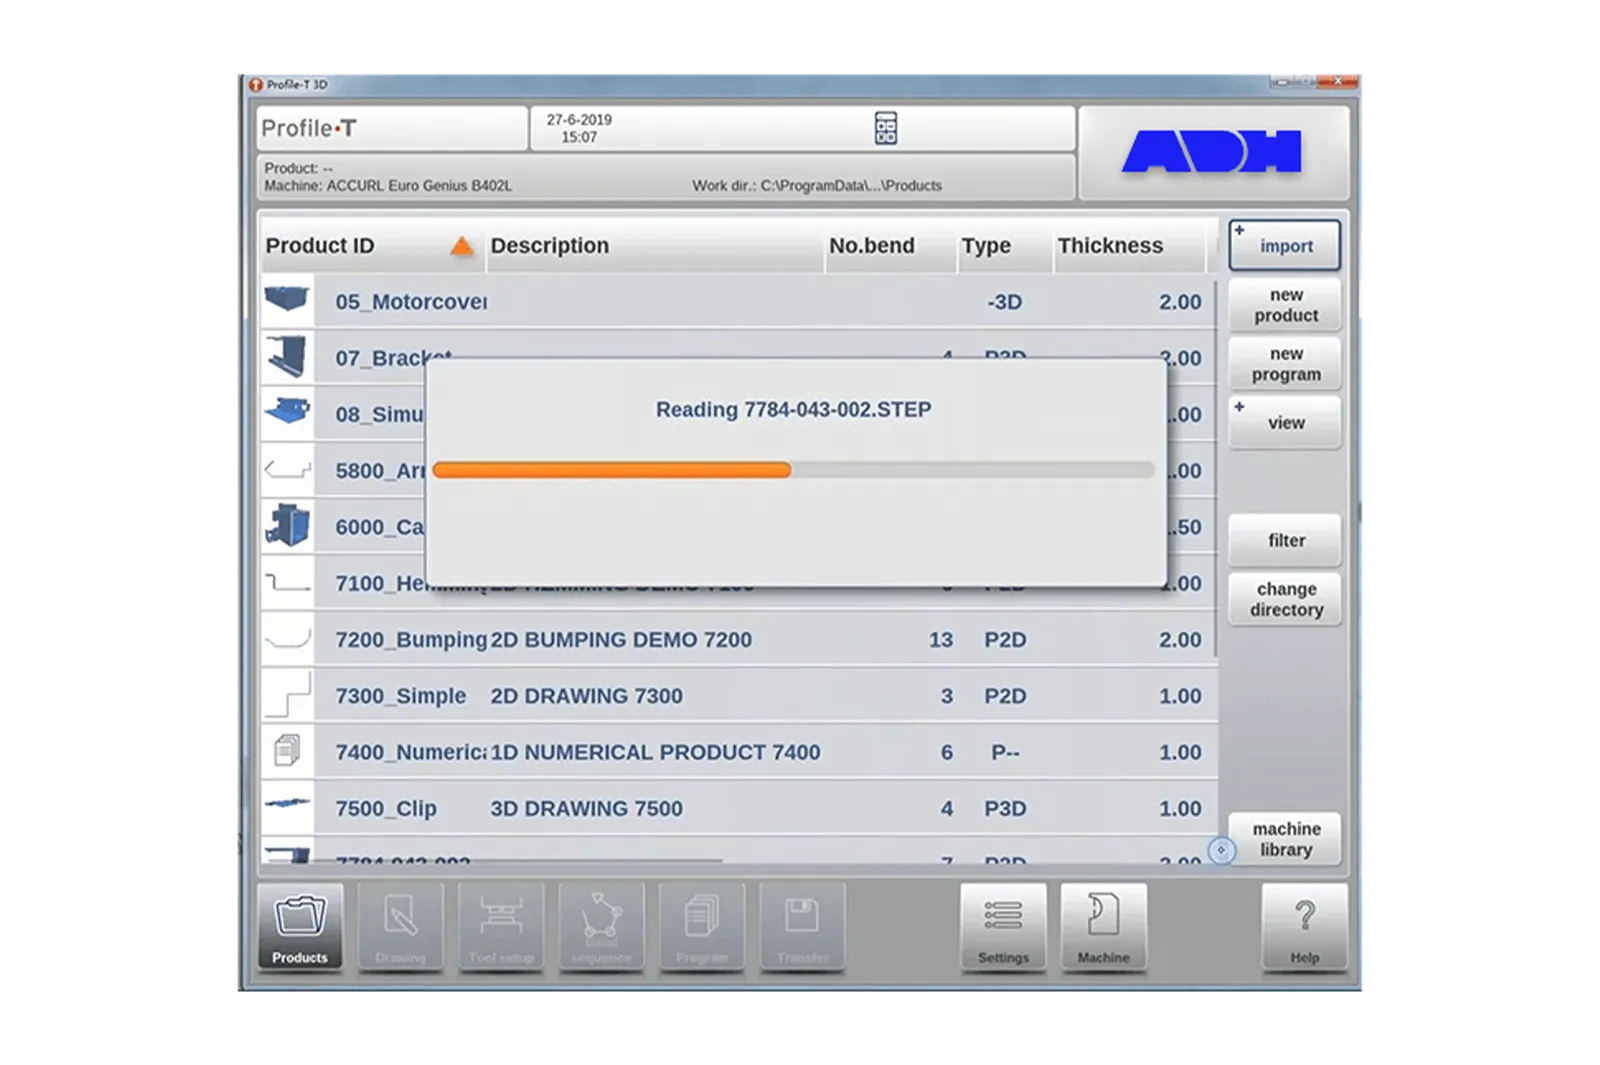Select the 7400_Numeric document icon
Viewport: 1600px width, 1065px height.
[287, 750]
